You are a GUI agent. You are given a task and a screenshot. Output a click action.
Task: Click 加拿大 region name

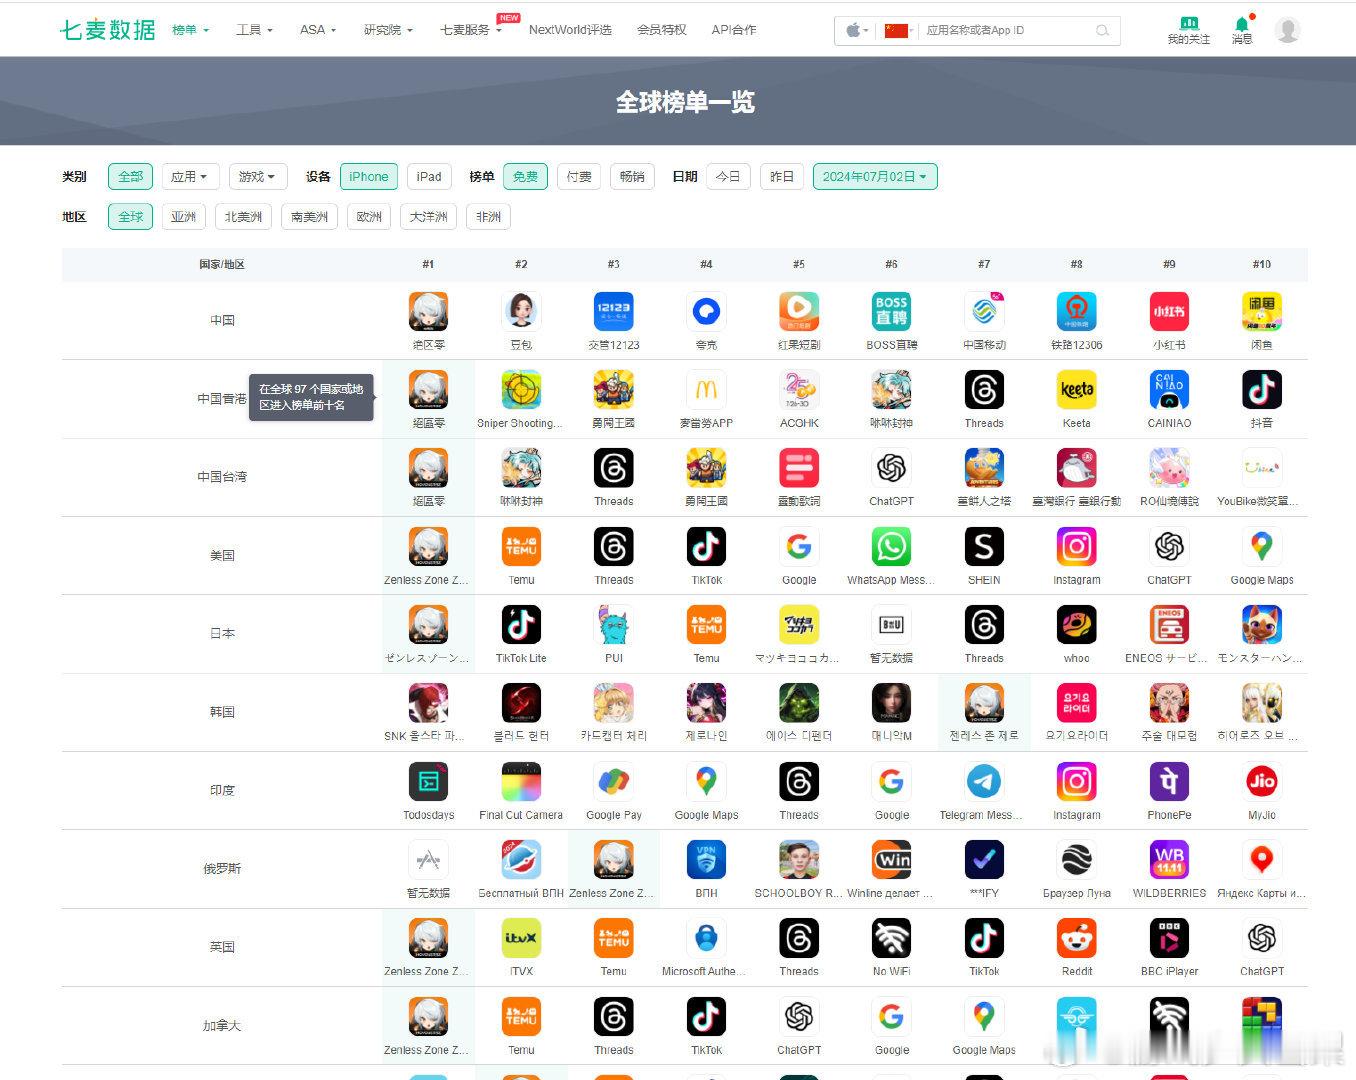point(222,1025)
